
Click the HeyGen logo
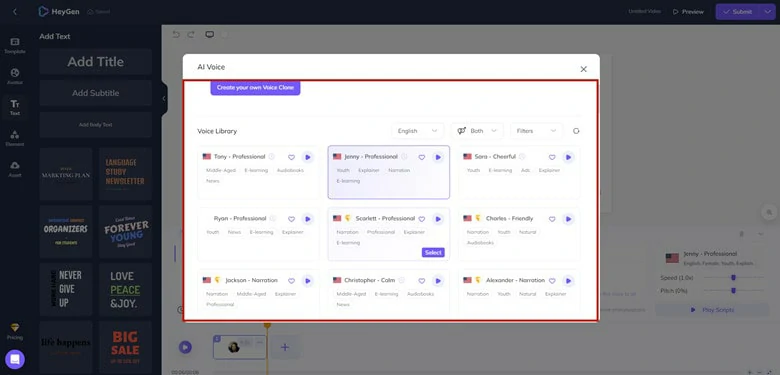(59, 11)
